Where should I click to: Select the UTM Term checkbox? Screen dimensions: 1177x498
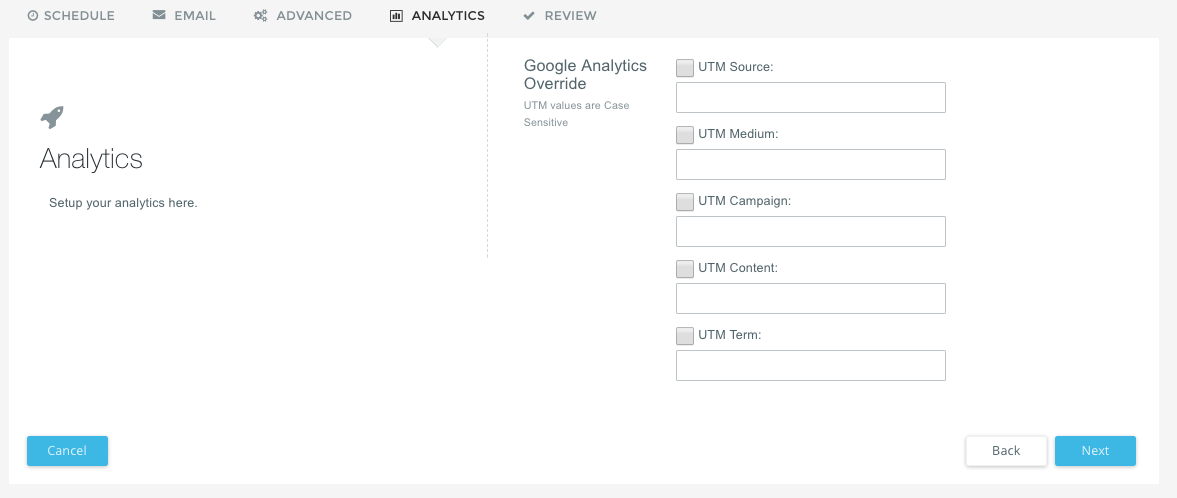(685, 335)
